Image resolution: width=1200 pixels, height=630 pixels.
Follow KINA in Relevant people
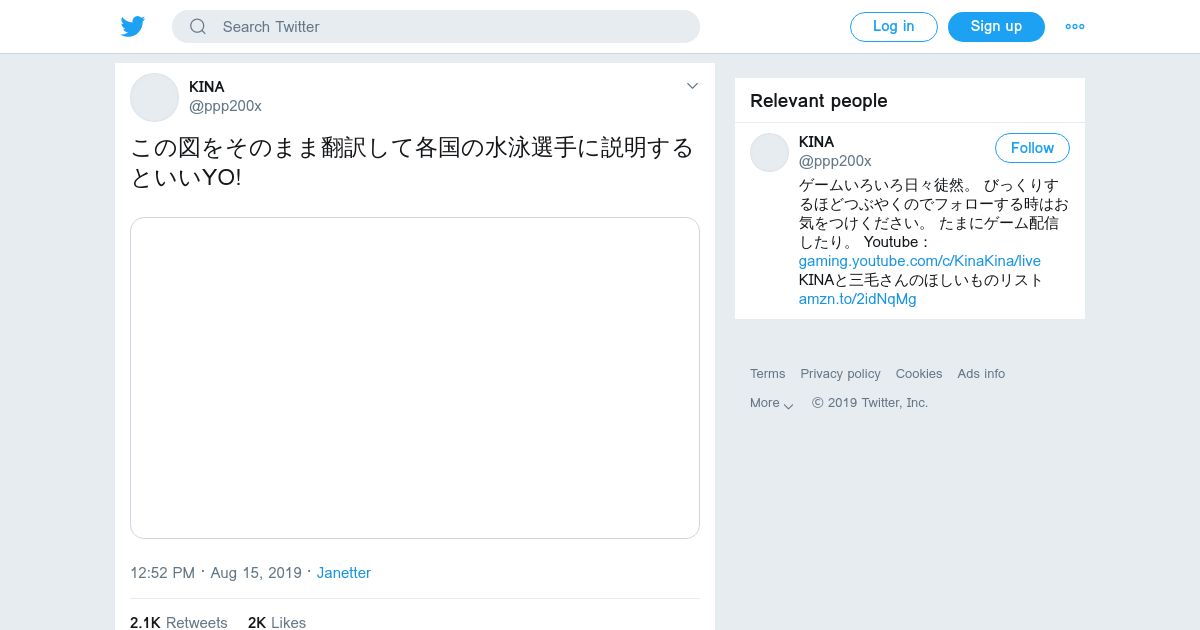[1032, 148]
